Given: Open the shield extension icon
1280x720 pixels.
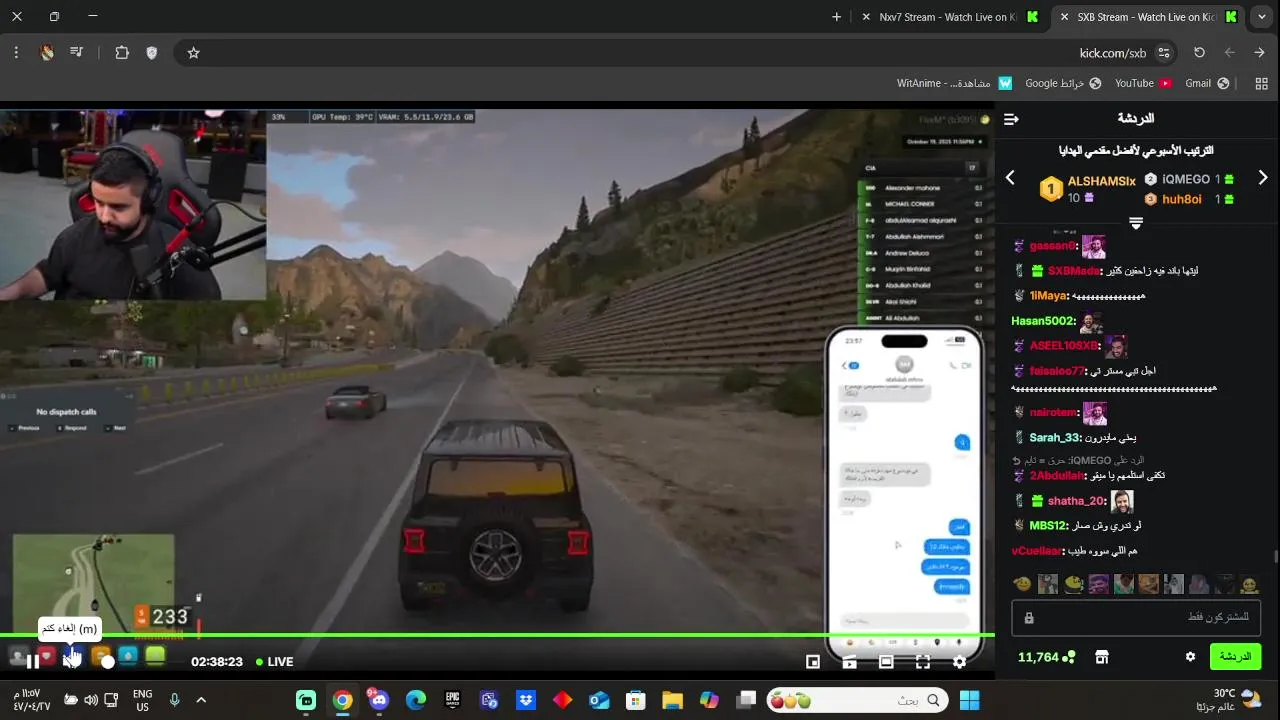Looking at the screenshot, I should tap(152, 53).
